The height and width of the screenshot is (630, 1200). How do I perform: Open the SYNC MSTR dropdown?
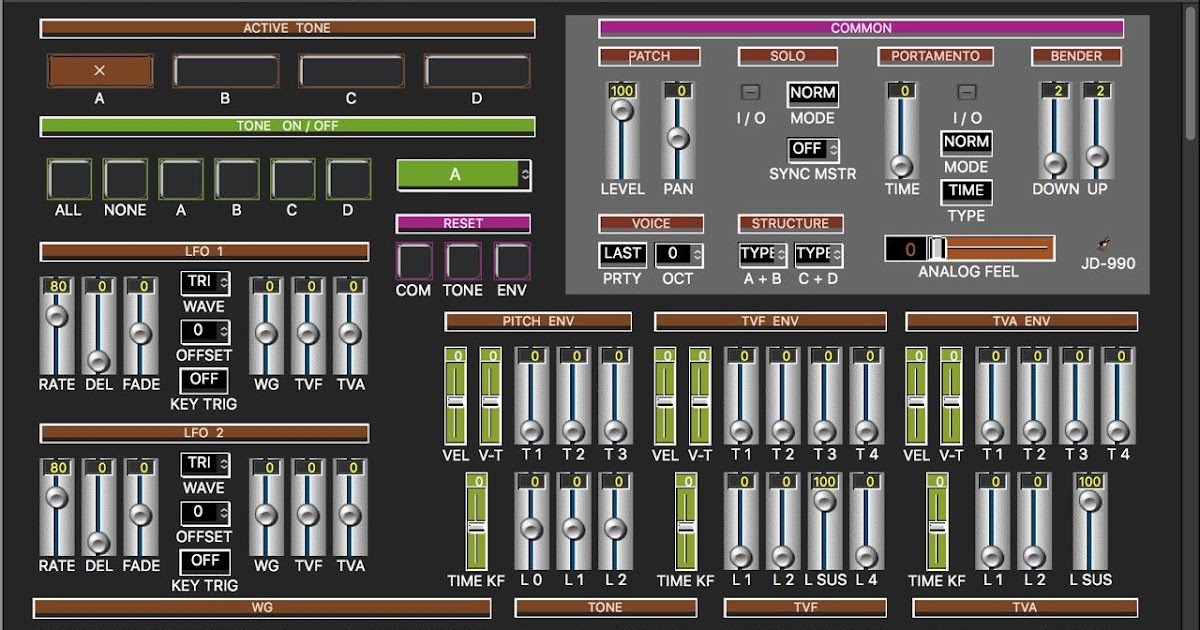(x=812, y=149)
